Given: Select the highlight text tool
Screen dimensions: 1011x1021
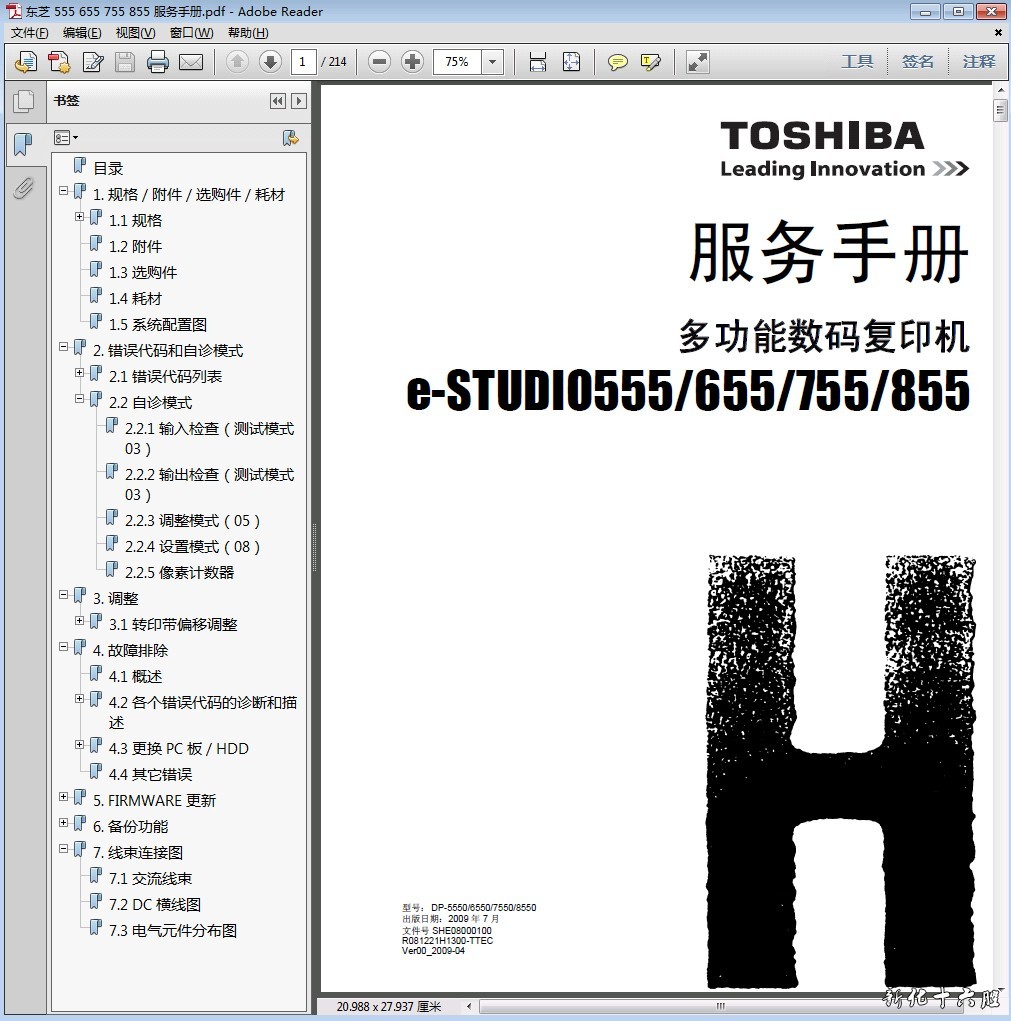Looking at the screenshot, I should [x=650, y=62].
